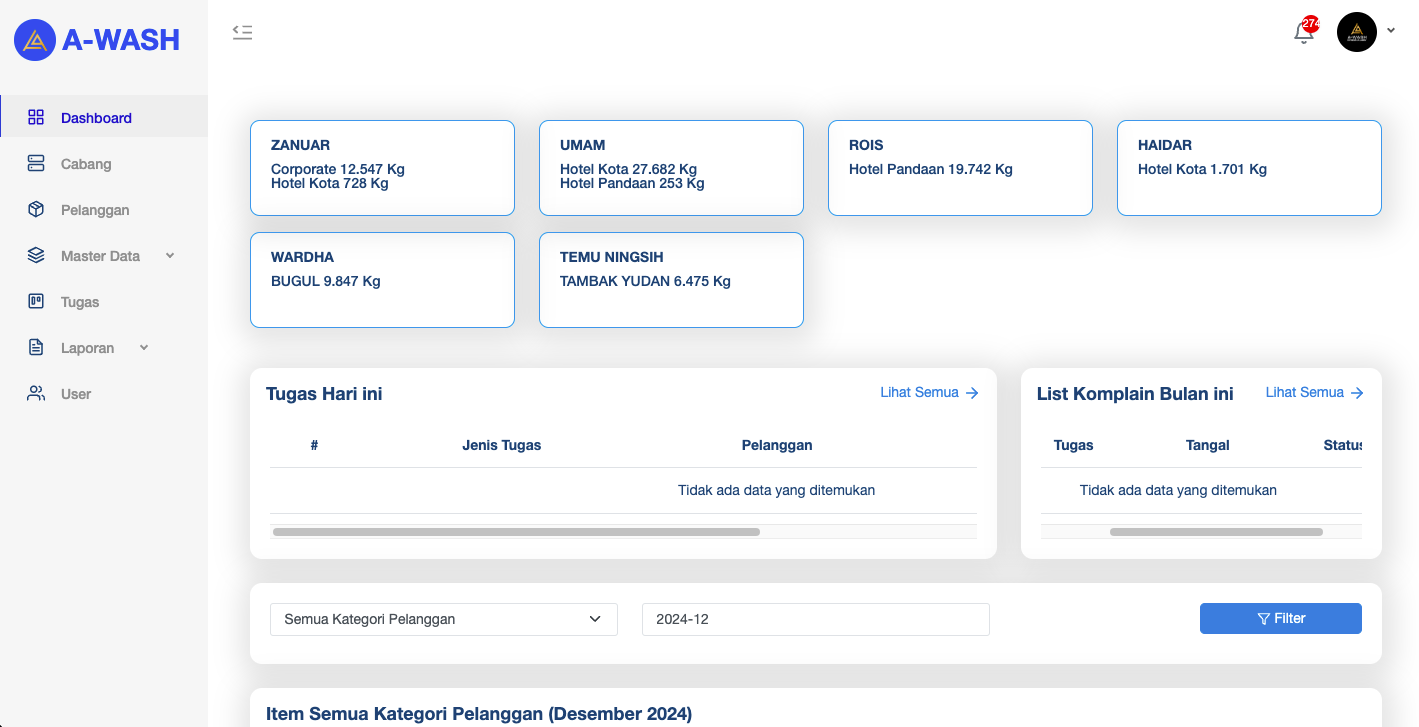Collapse the sidebar with the toggle icon
This screenshot has height=727, width=1419.
click(242, 31)
